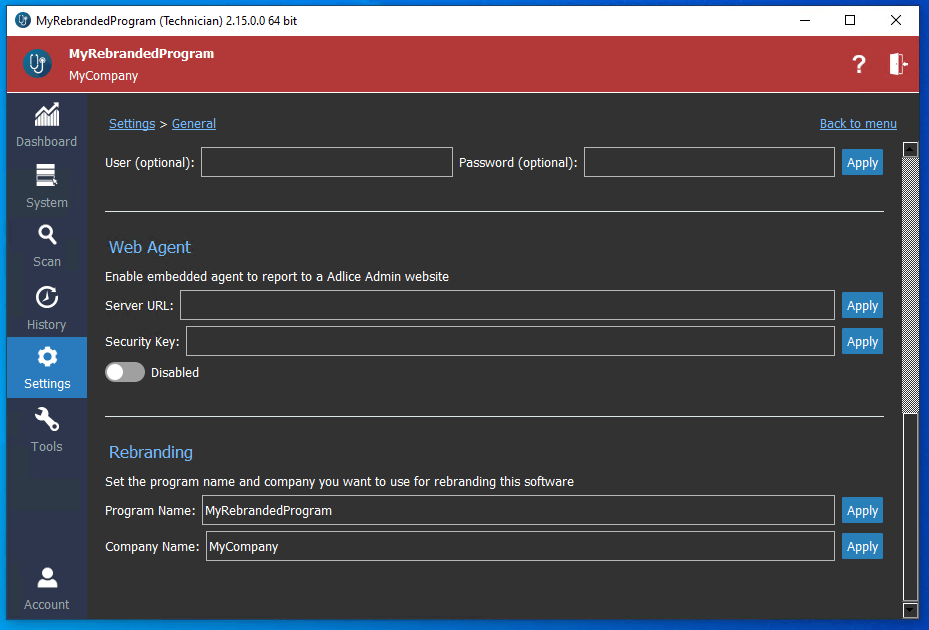Click the General breadcrumb link
Viewport: 929px width, 630px height.
click(x=194, y=124)
